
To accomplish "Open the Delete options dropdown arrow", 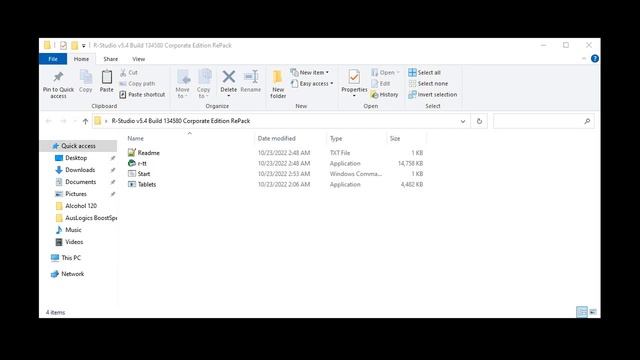I will click(229, 96).
